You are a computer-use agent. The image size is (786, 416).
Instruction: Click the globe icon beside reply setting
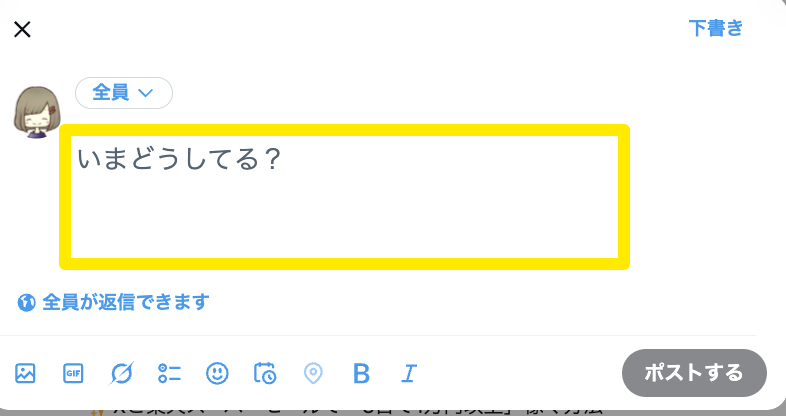pyautogui.click(x=26, y=302)
